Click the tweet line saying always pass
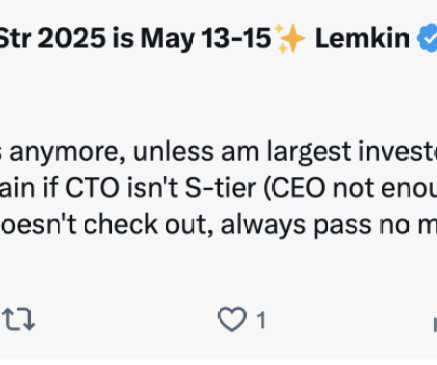 coord(218,225)
